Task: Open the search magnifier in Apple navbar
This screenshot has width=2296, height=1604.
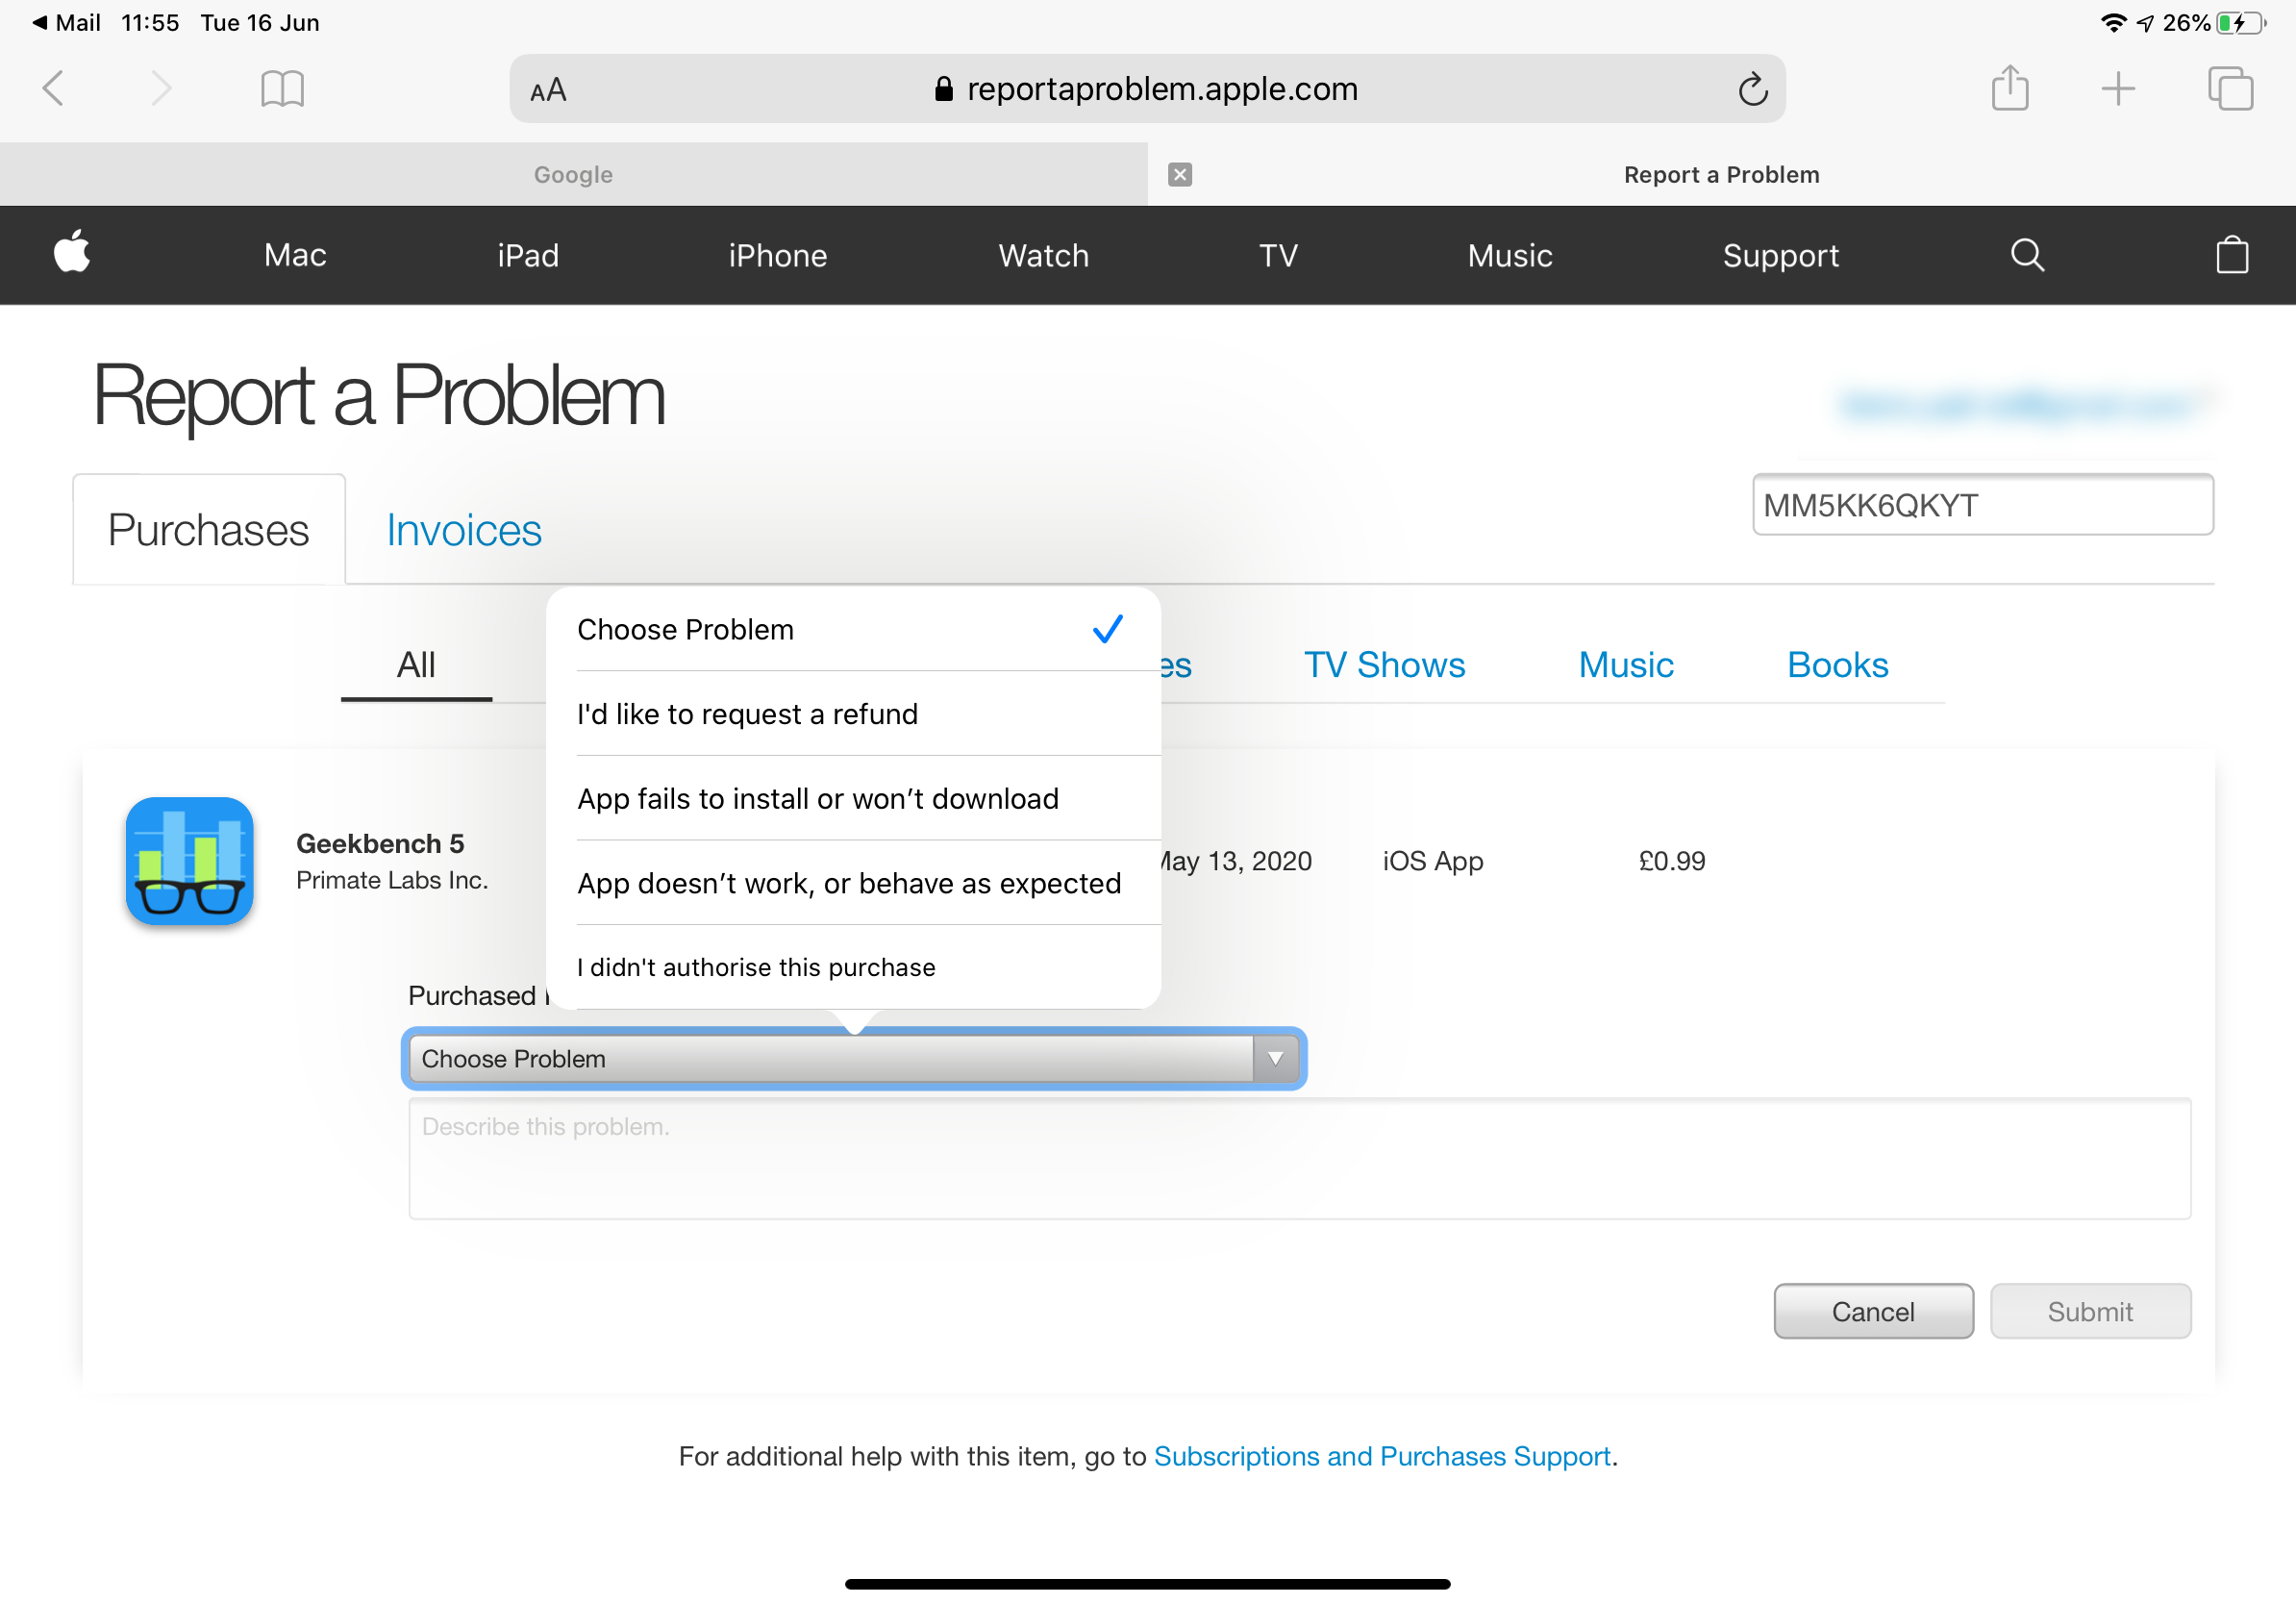Action: (2026, 255)
